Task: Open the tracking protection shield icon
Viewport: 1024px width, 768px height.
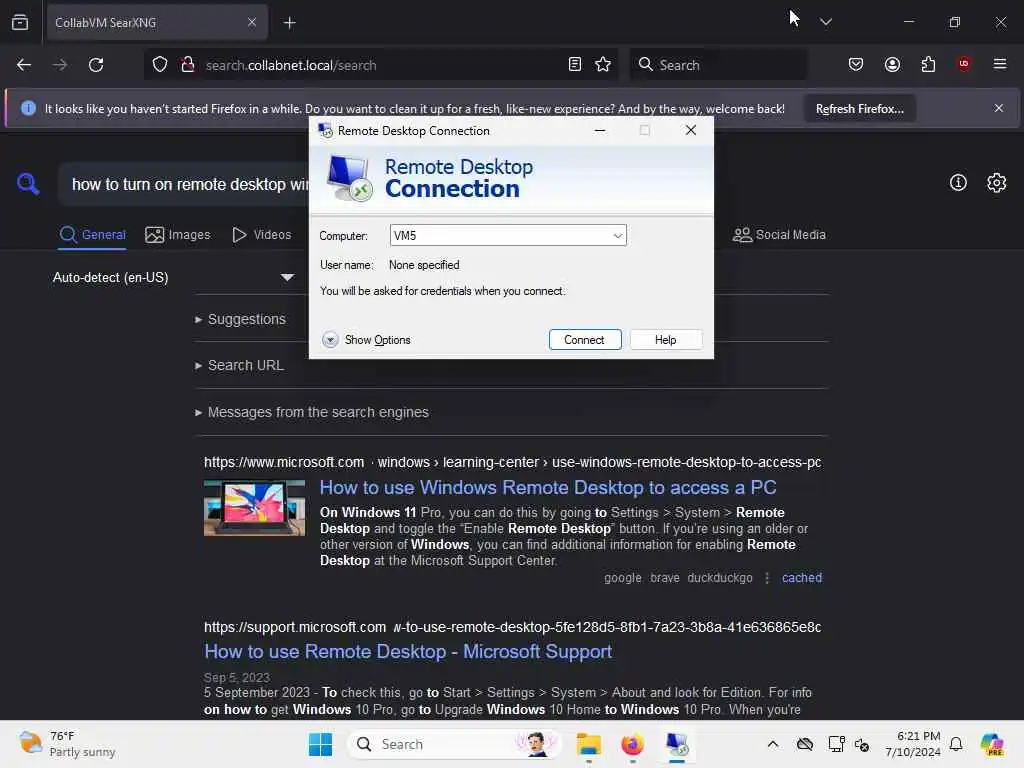Action: coord(160,65)
